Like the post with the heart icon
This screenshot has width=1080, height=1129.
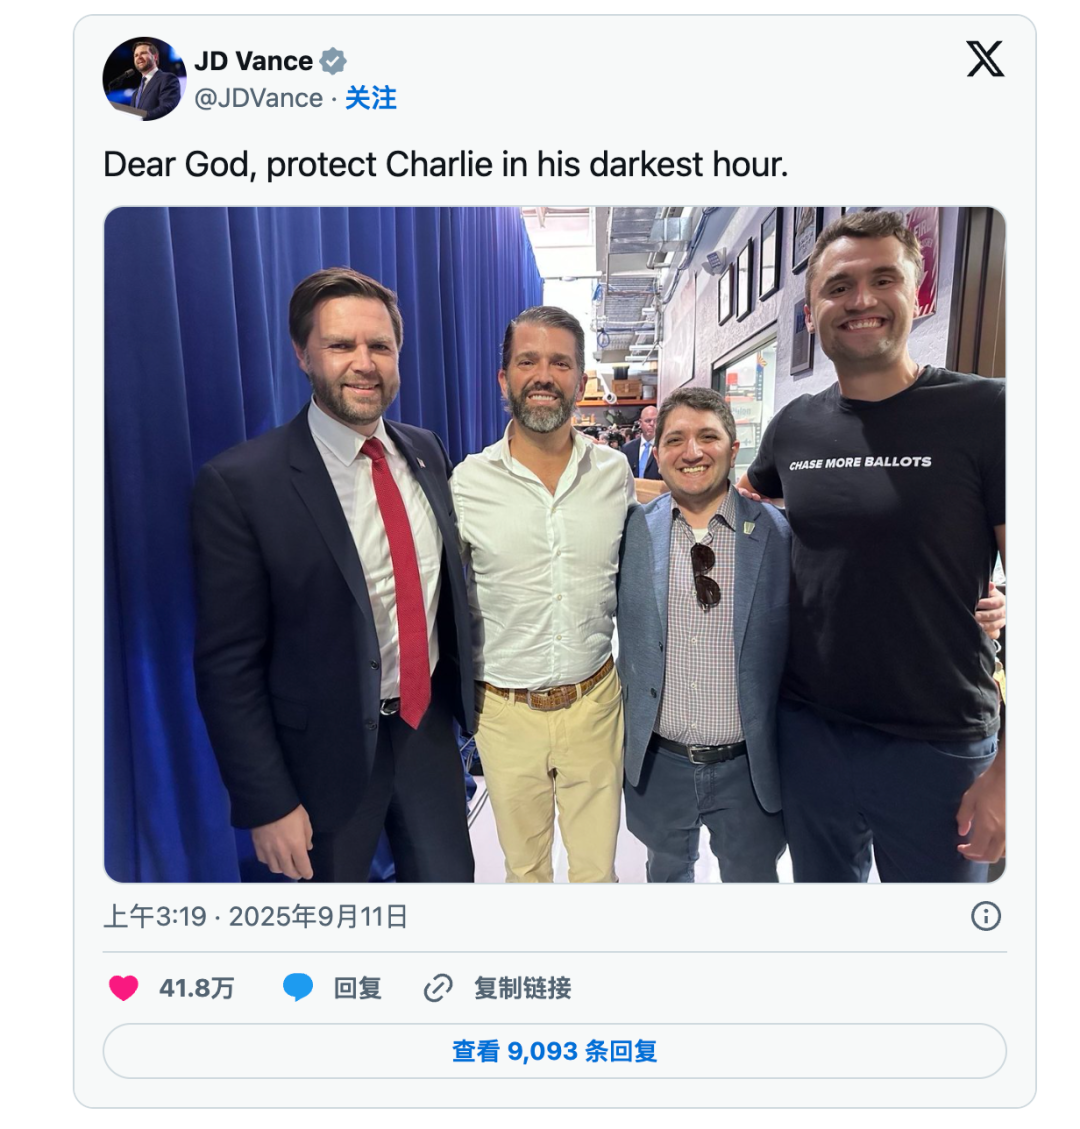124,988
